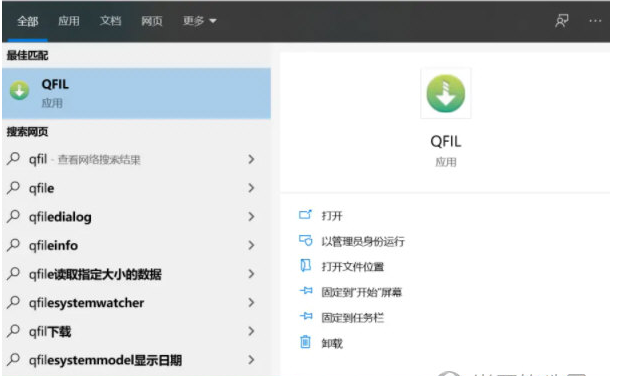
Task: Expand the chevron next to qfil下载
Action: 251,331
